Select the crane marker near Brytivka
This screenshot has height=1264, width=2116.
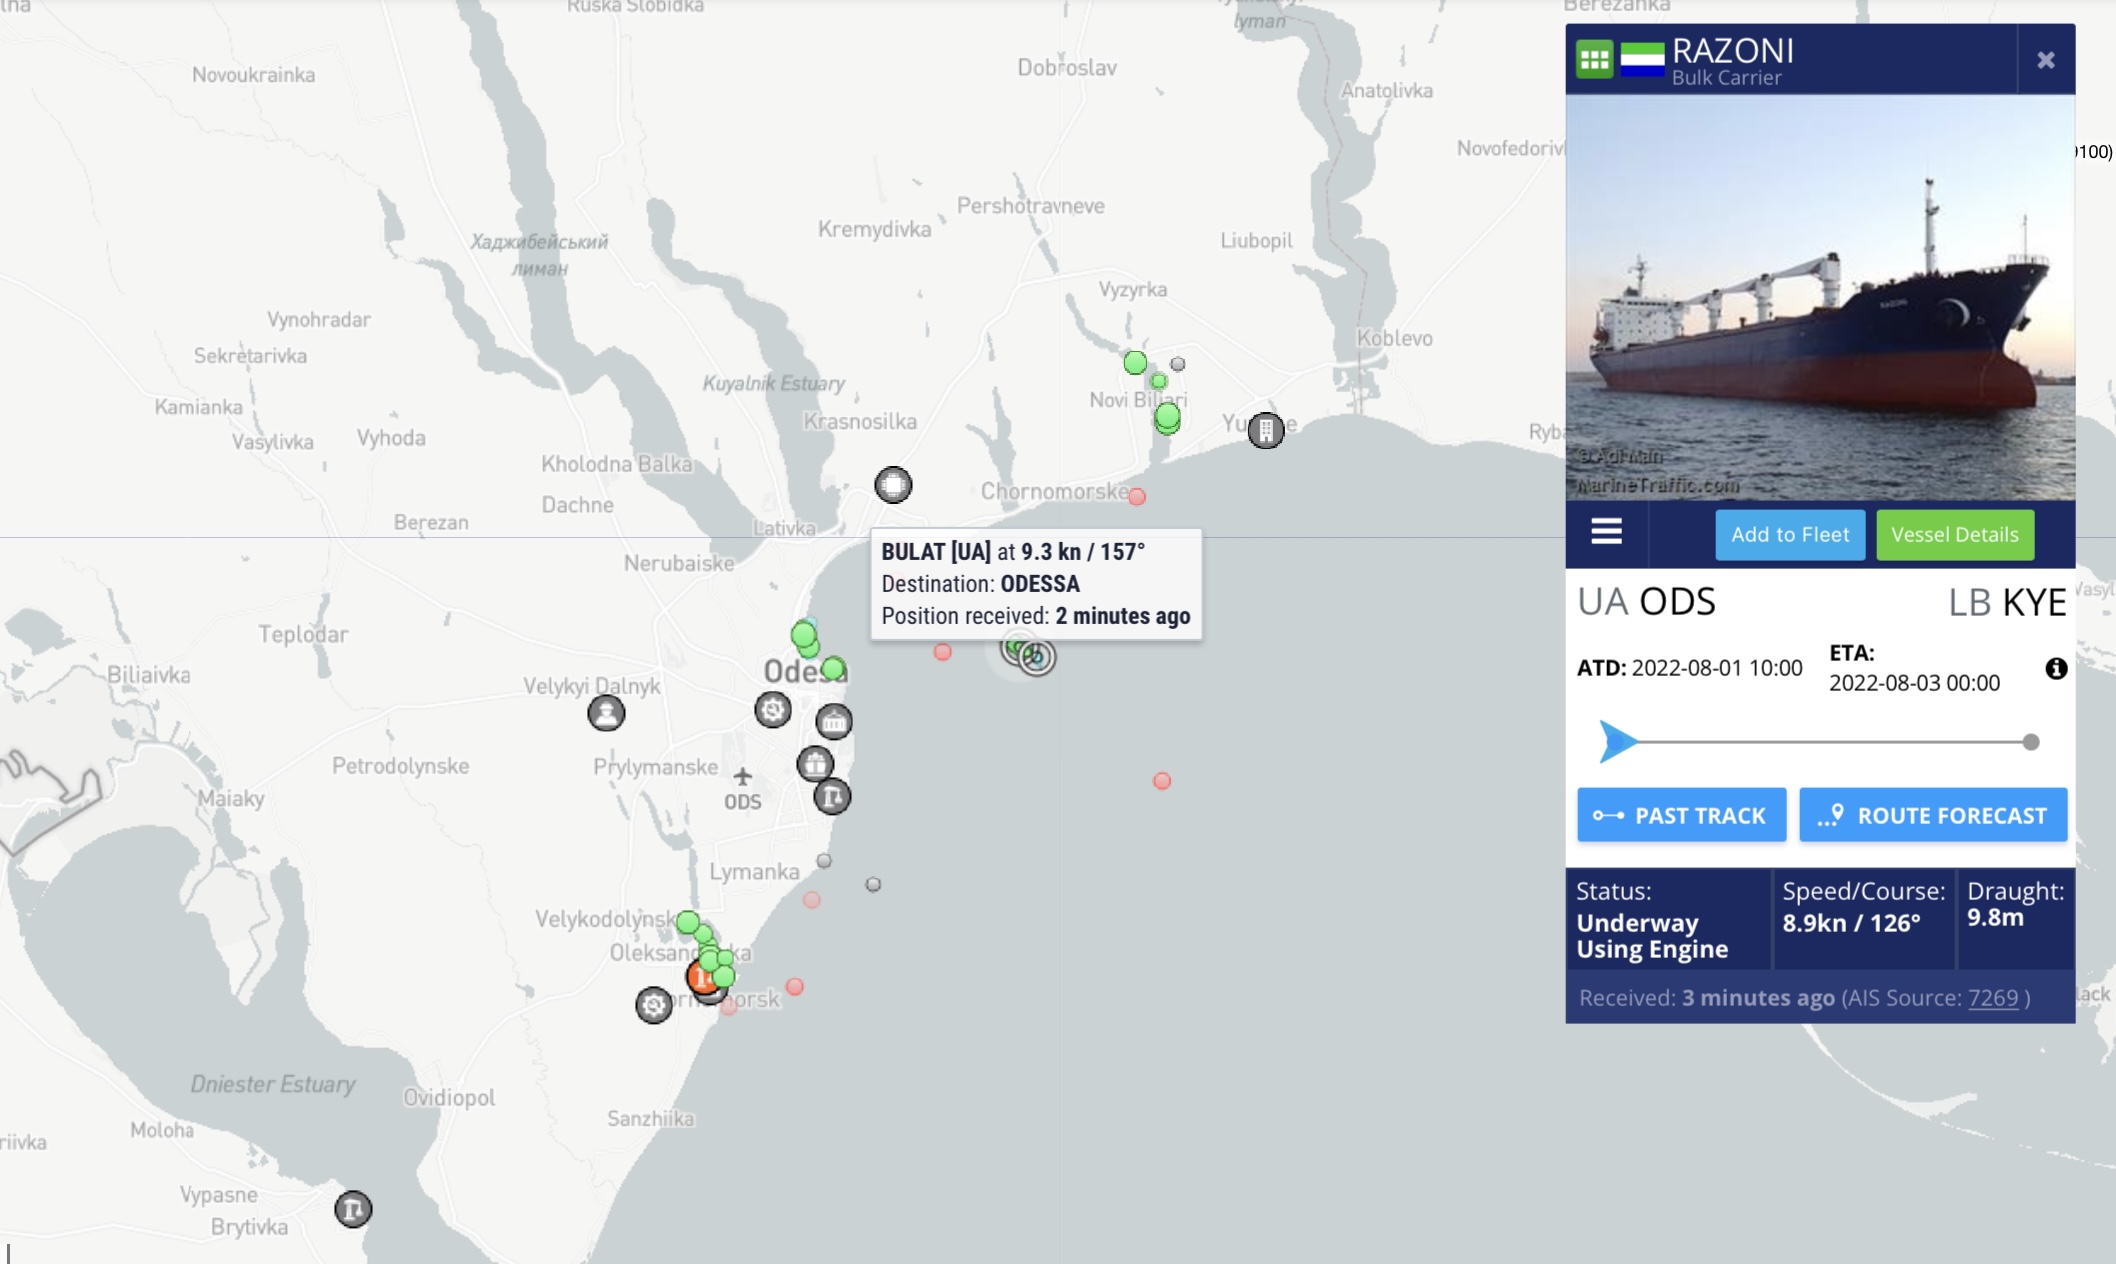click(x=353, y=1209)
